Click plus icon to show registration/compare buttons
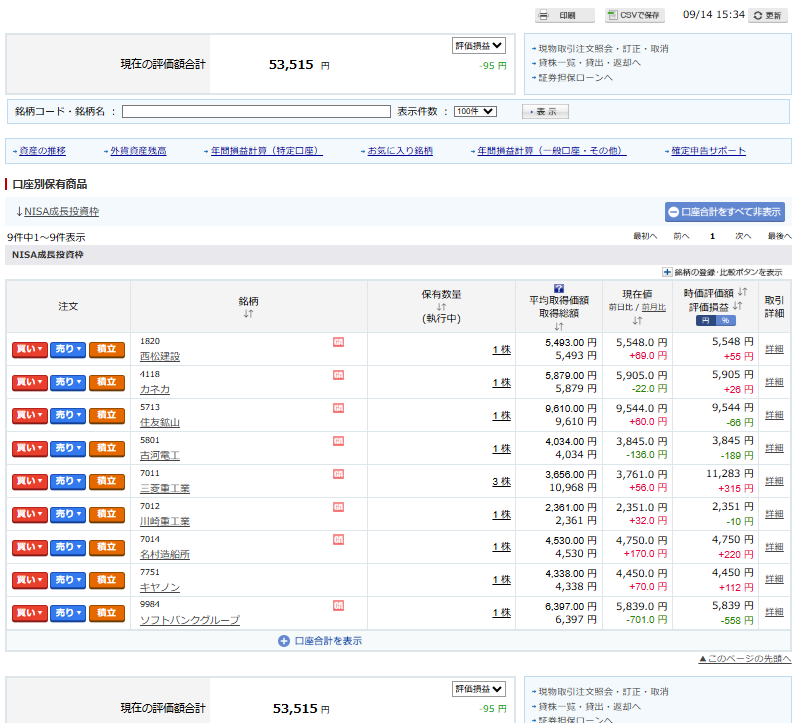 click(667, 272)
